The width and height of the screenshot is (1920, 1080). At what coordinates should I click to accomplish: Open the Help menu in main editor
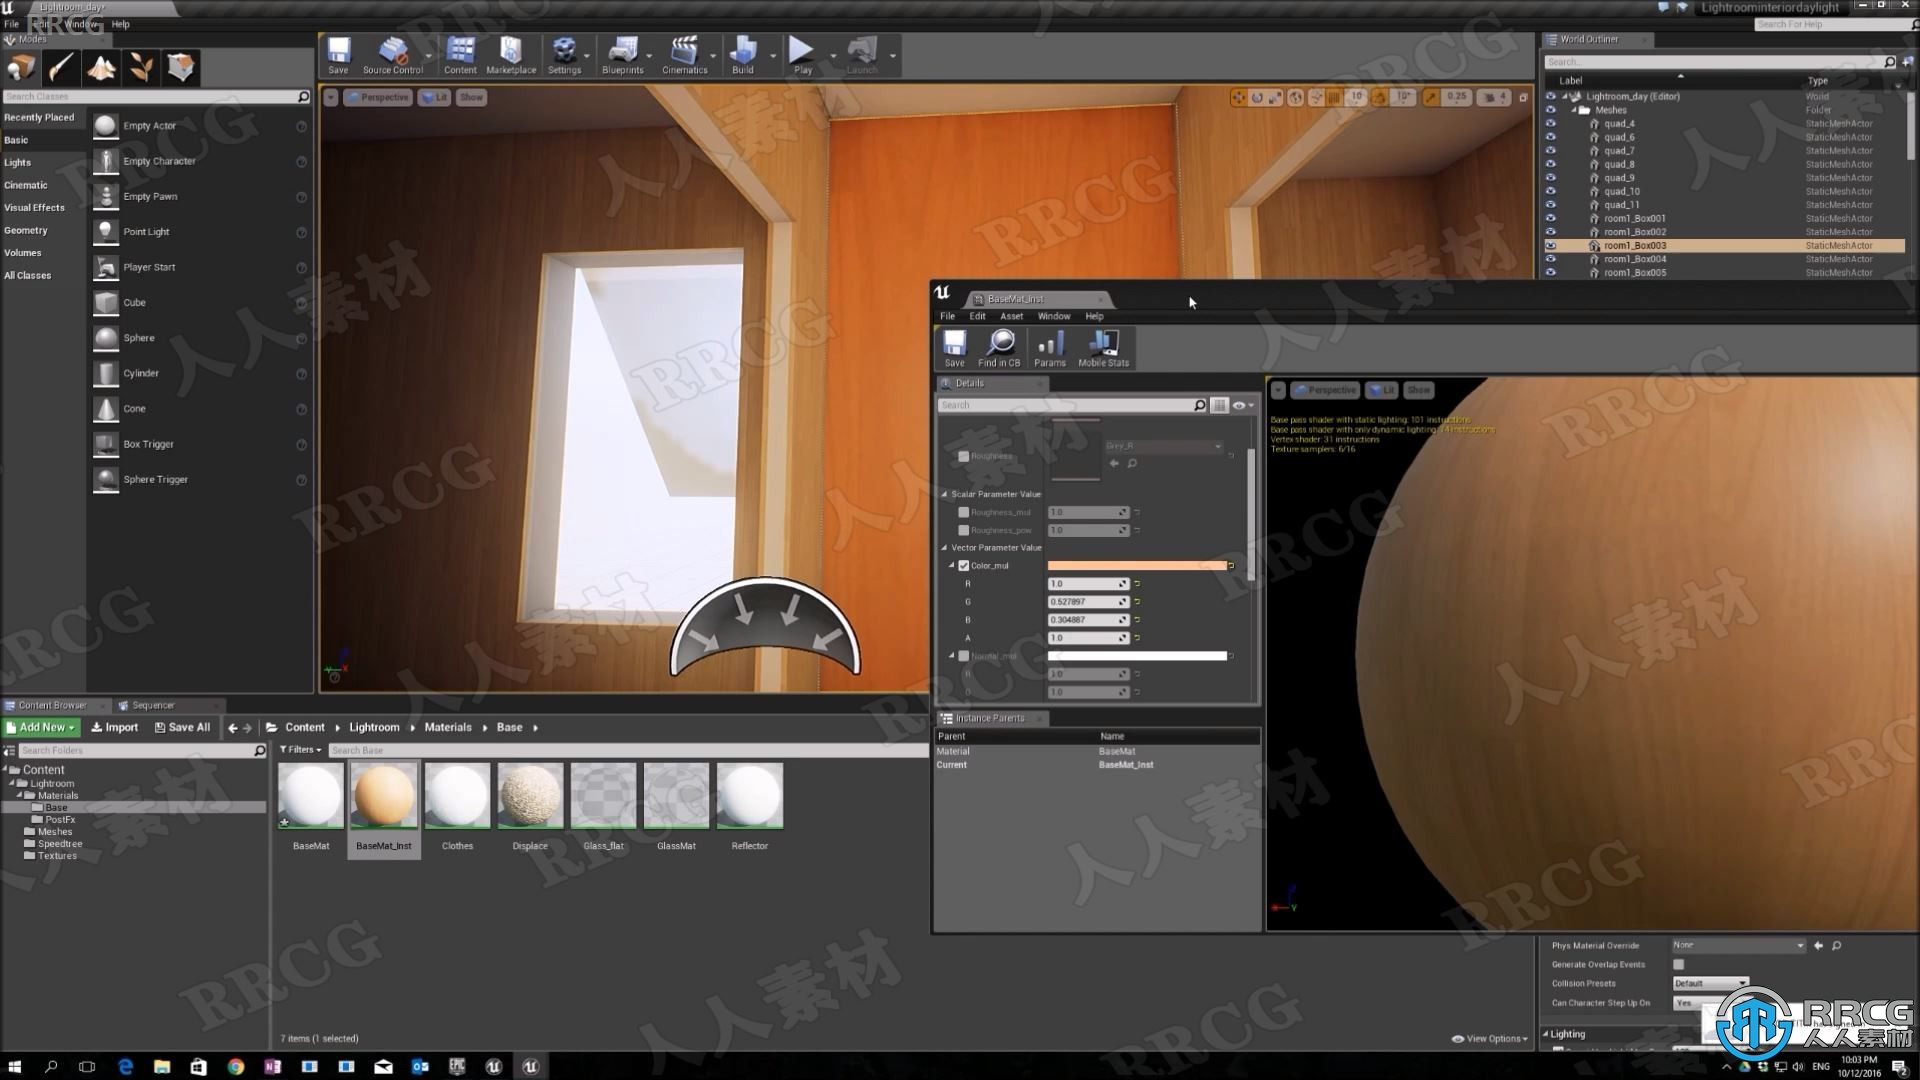point(120,24)
